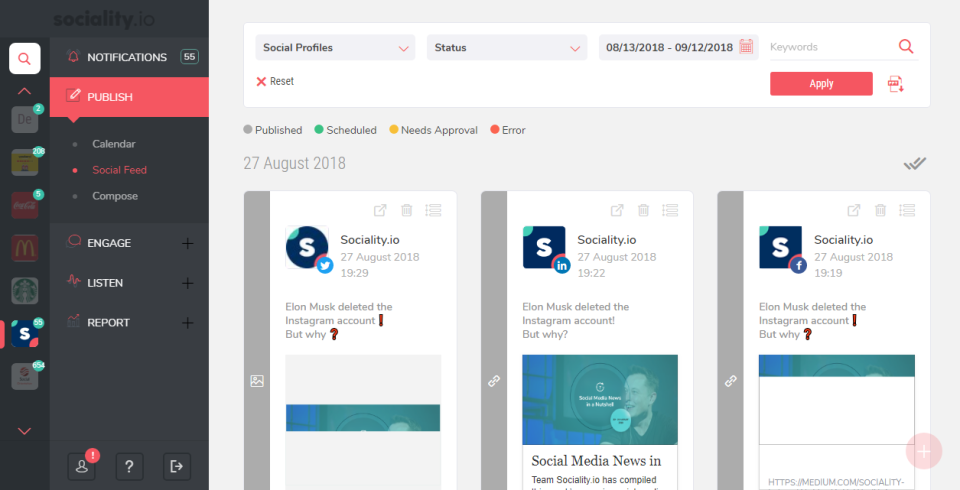The height and width of the screenshot is (490, 960).
Task: Click the search icon in the left rail
Action: (x=24, y=59)
